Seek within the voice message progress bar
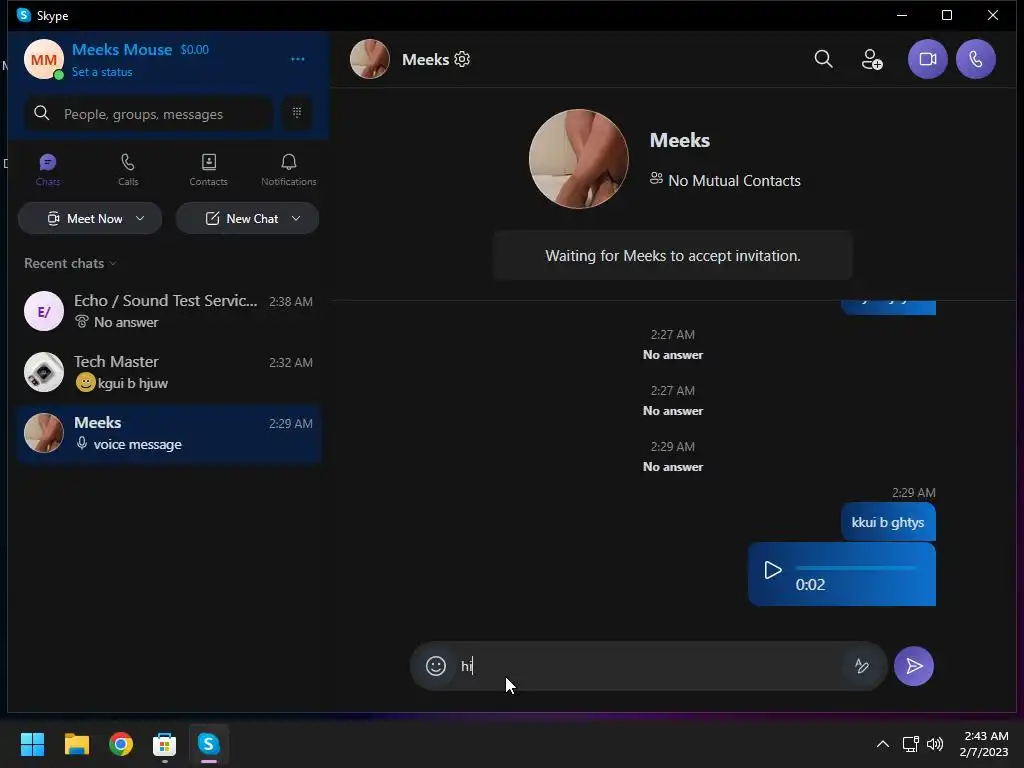Screen dimensions: 1024x768 pos(856,568)
